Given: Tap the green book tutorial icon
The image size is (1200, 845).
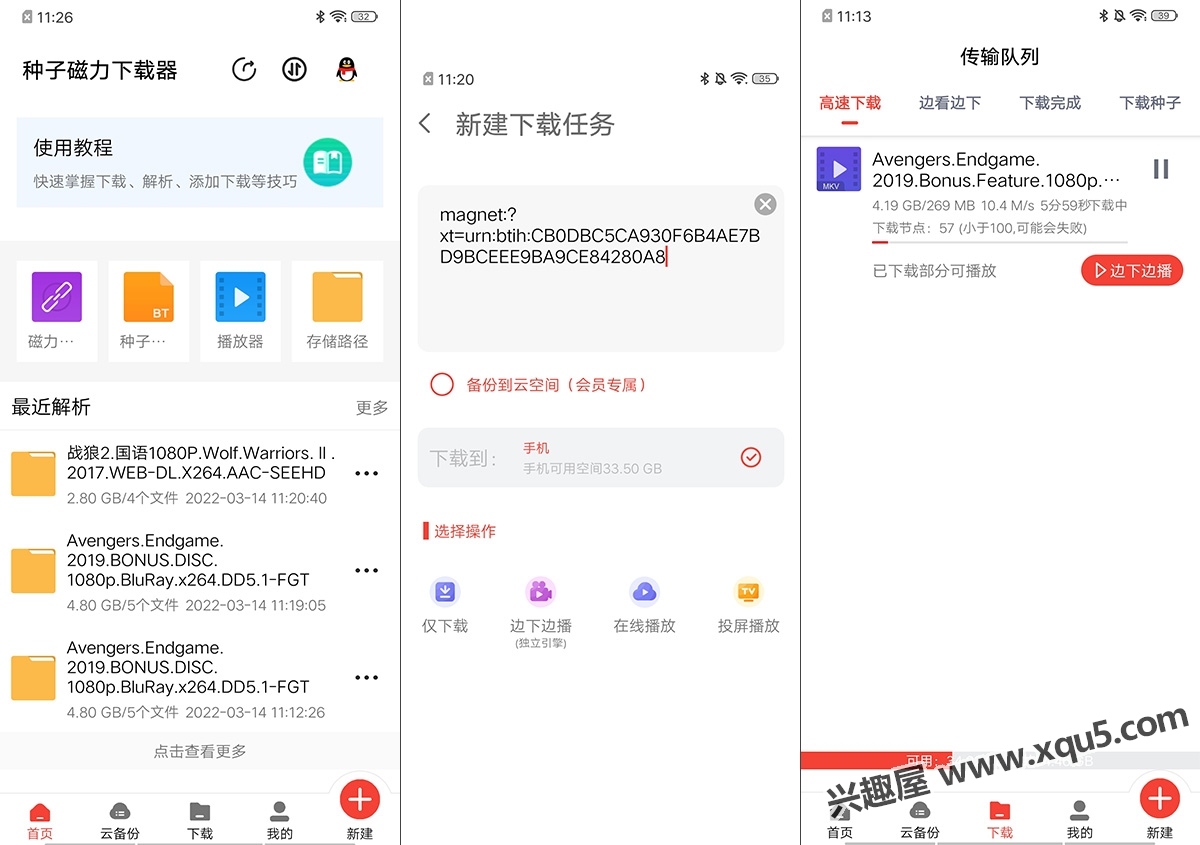Looking at the screenshot, I should pyautogui.click(x=328, y=162).
